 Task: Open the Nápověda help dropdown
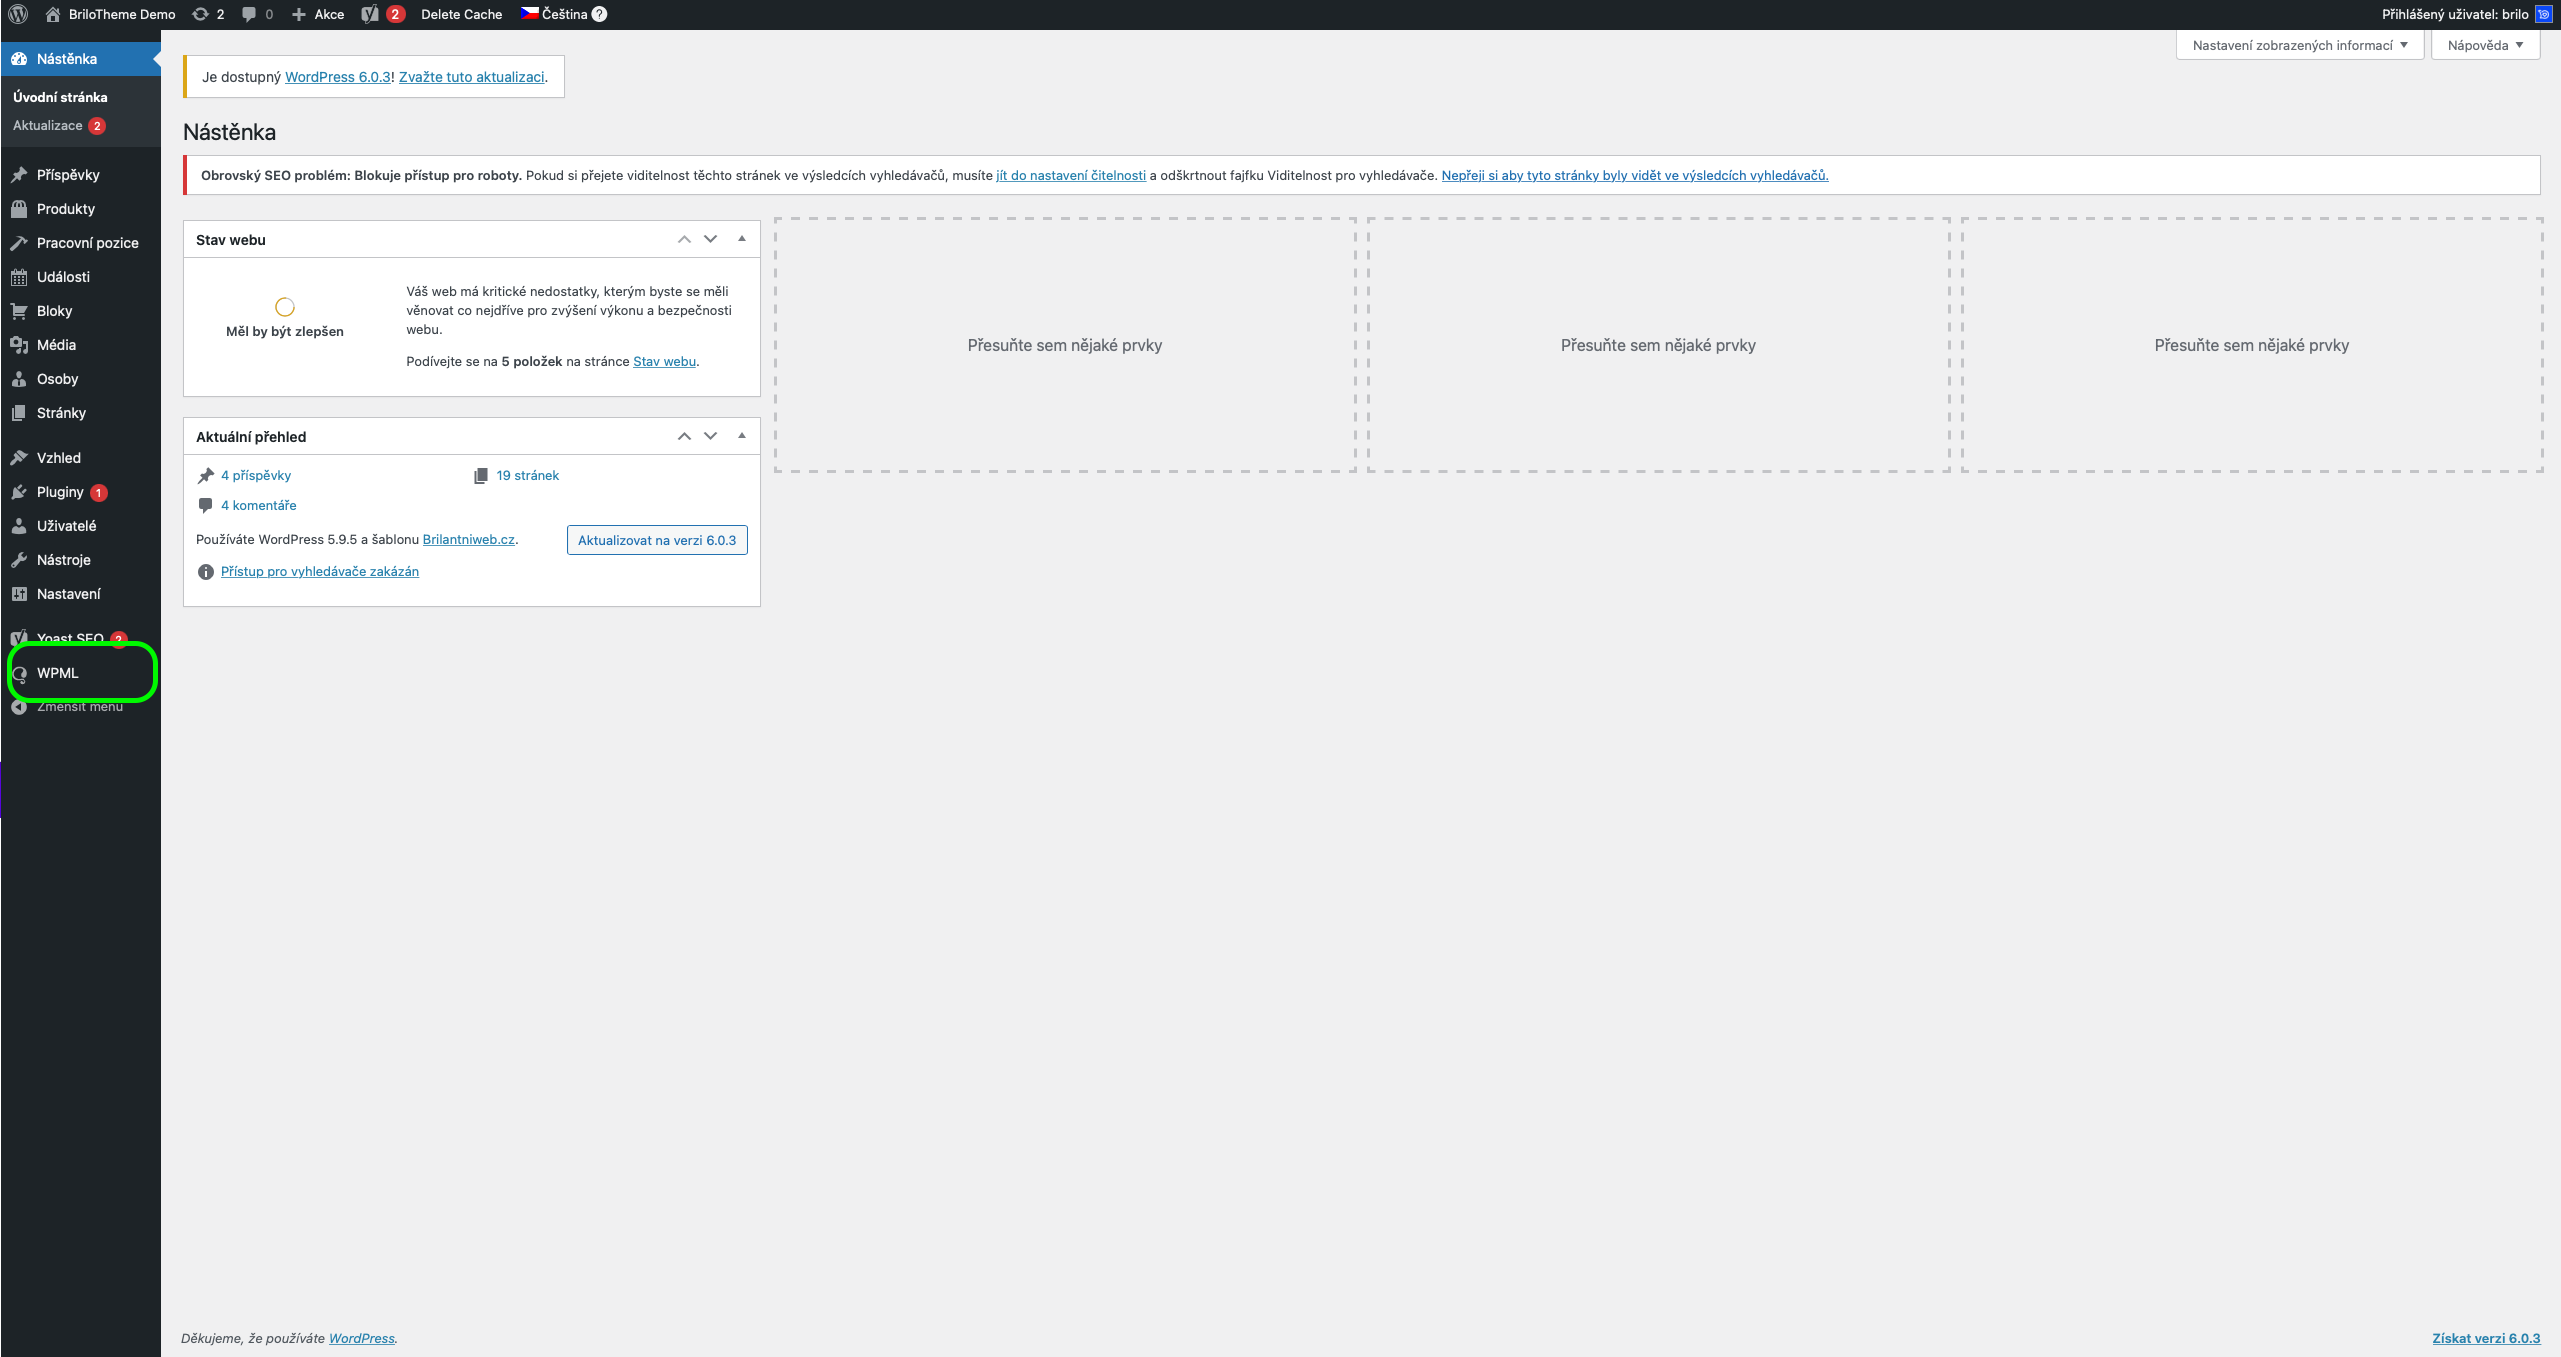pyautogui.click(x=2485, y=45)
